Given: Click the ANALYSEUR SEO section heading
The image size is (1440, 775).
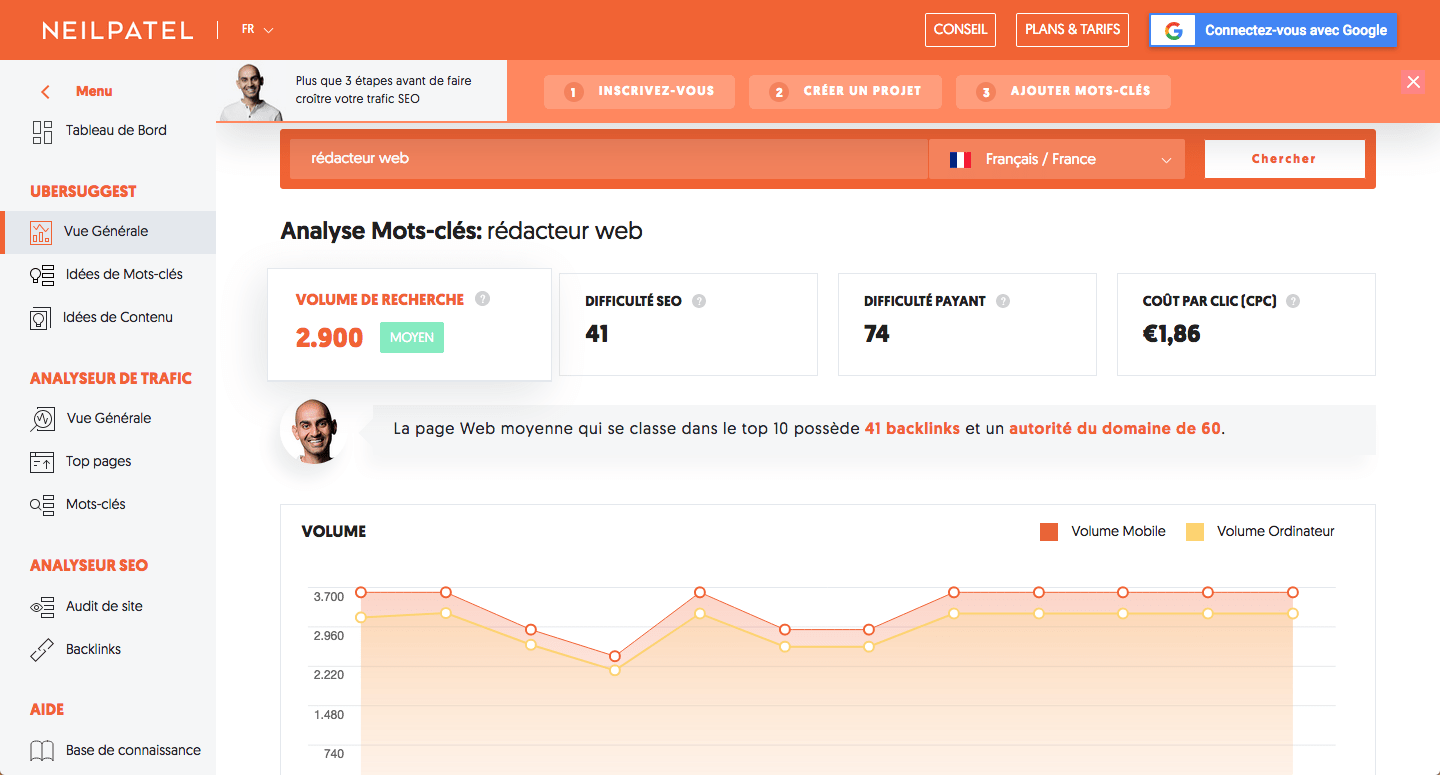Looking at the screenshot, I should (x=89, y=566).
